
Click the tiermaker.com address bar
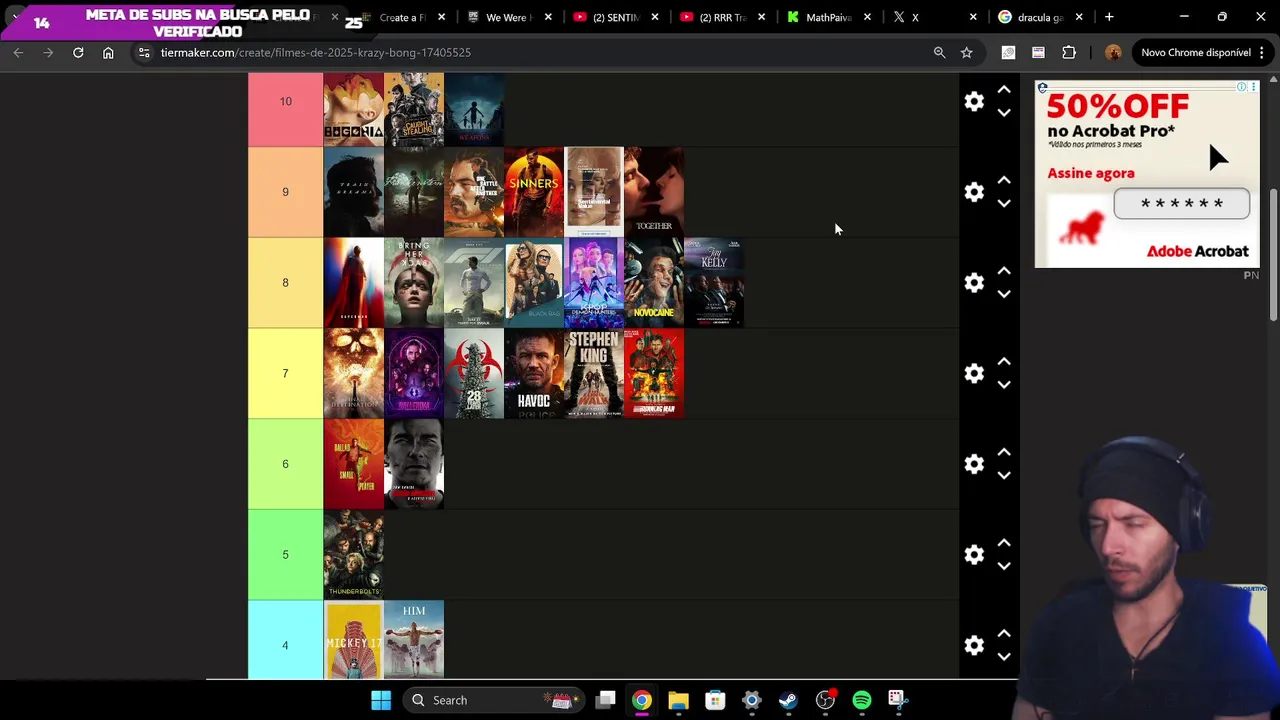[x=540, y=52]
